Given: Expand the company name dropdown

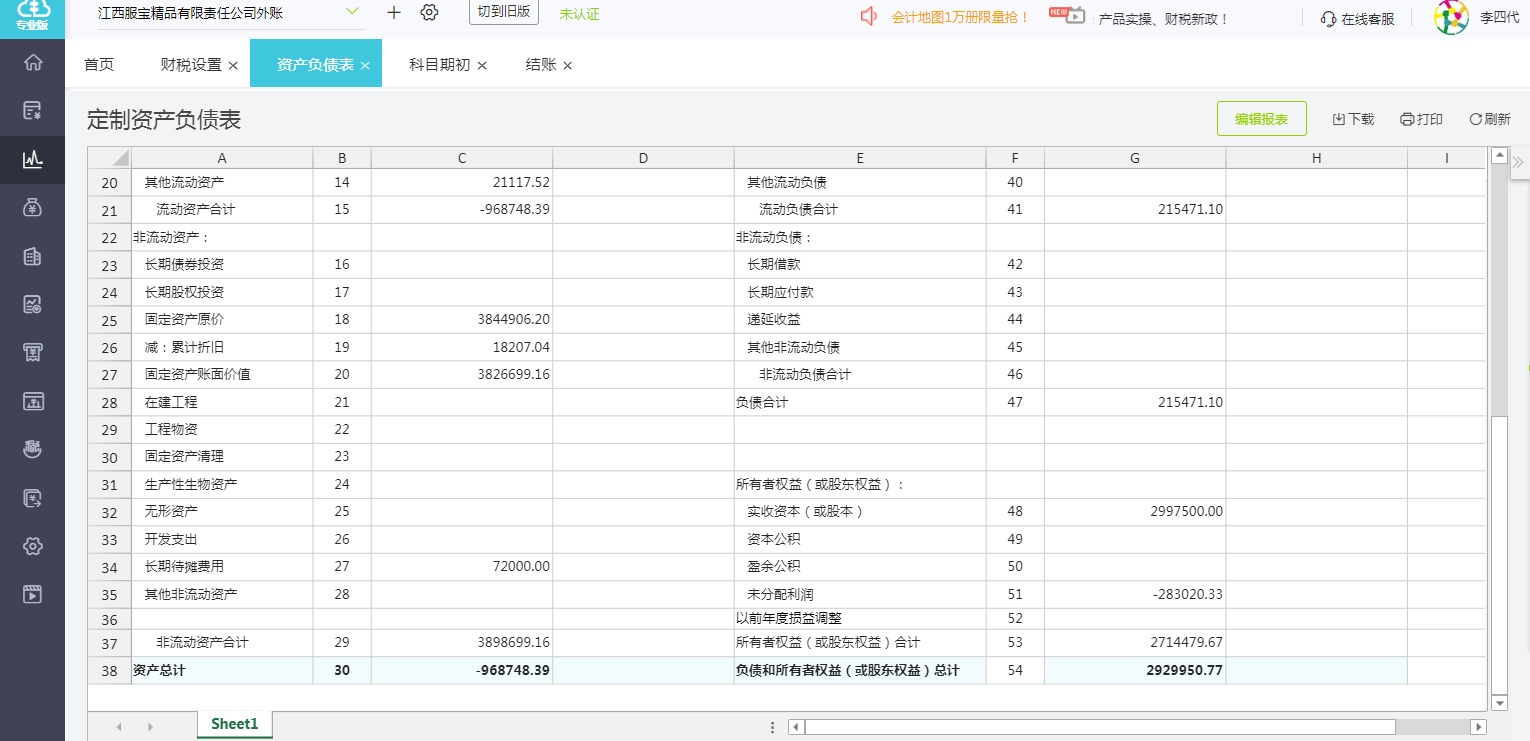Looking at the screenshot, I should pos(352,11).
